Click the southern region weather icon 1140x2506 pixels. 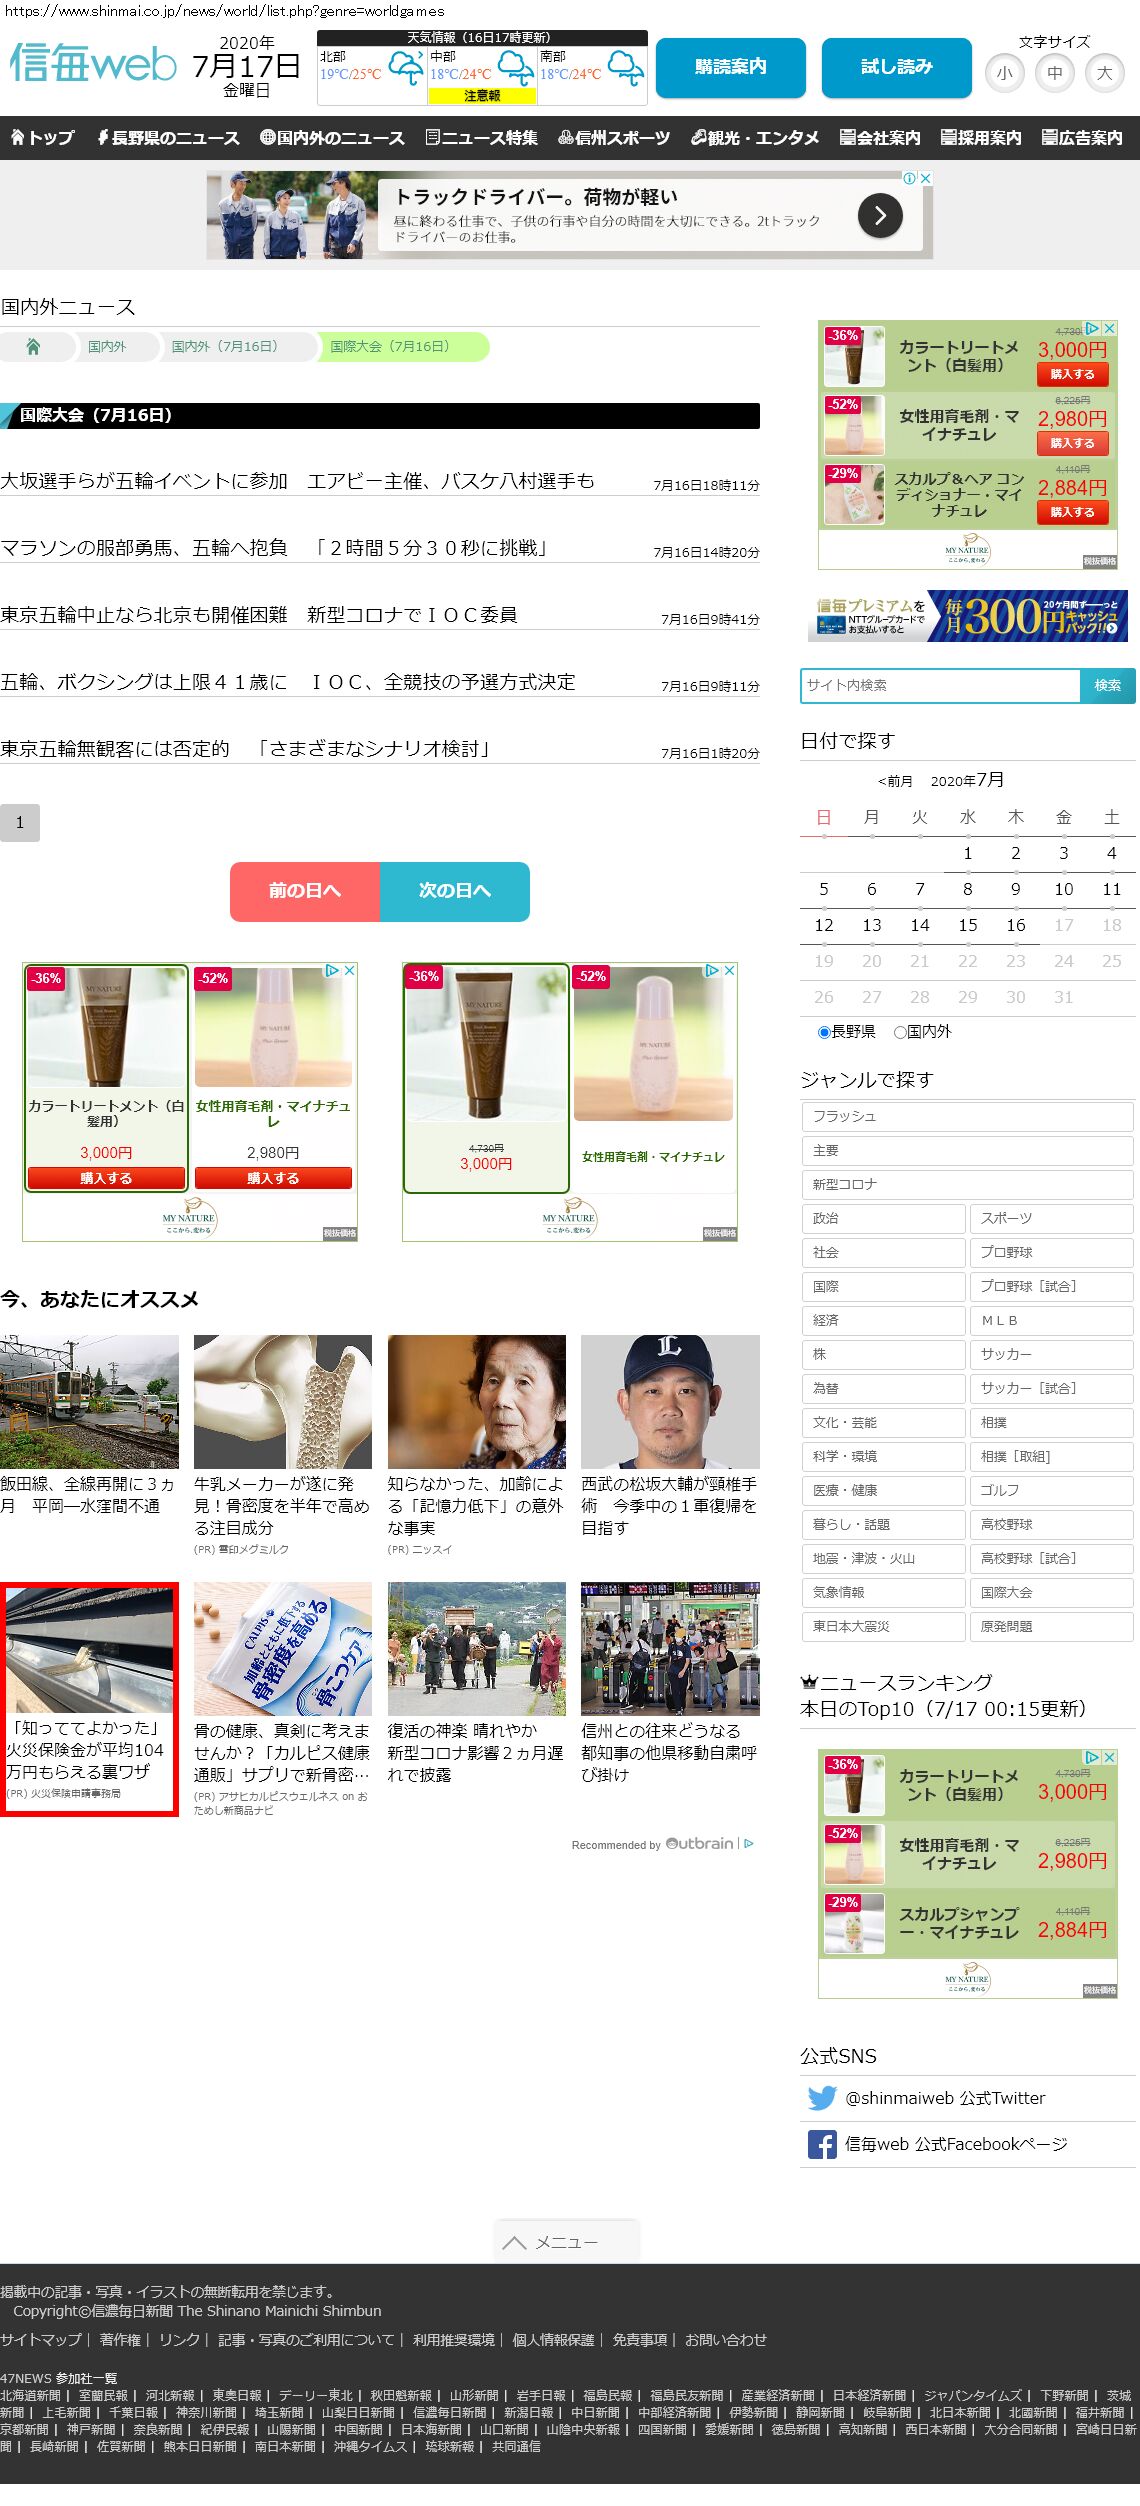point(626,68)
